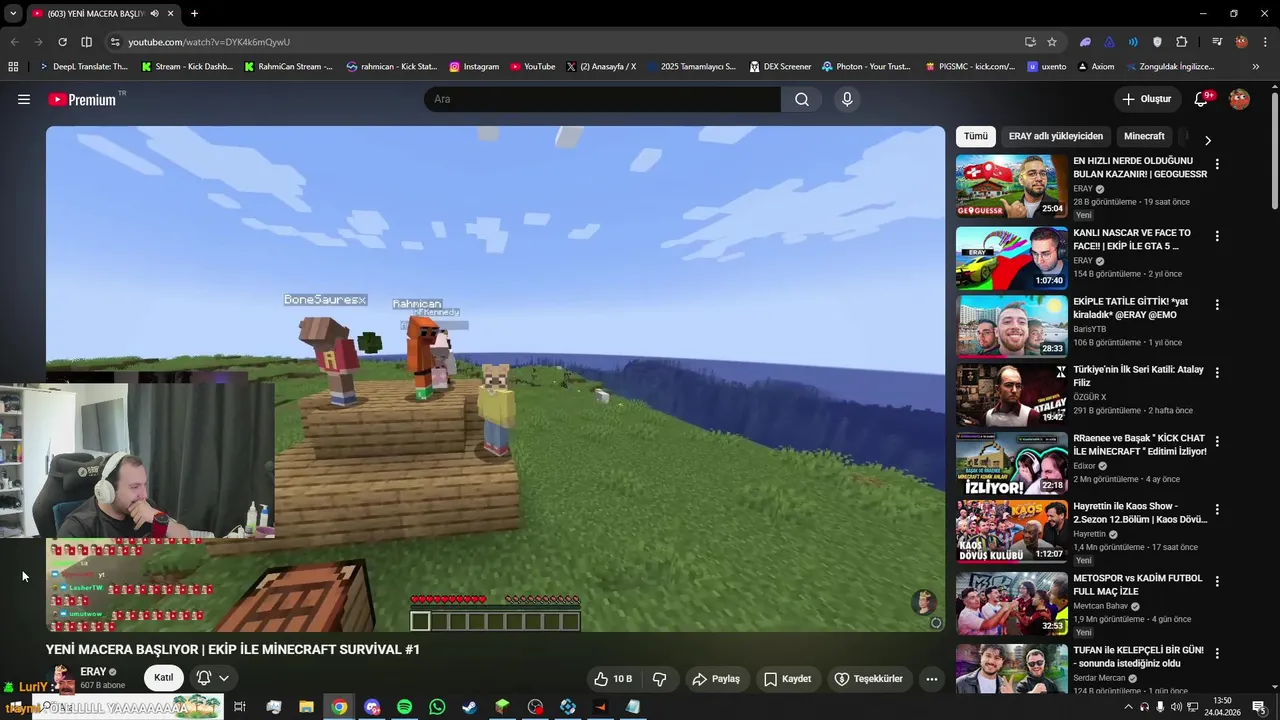Open Instagram bookmark

pyautogui.click(x=474, y=67)
